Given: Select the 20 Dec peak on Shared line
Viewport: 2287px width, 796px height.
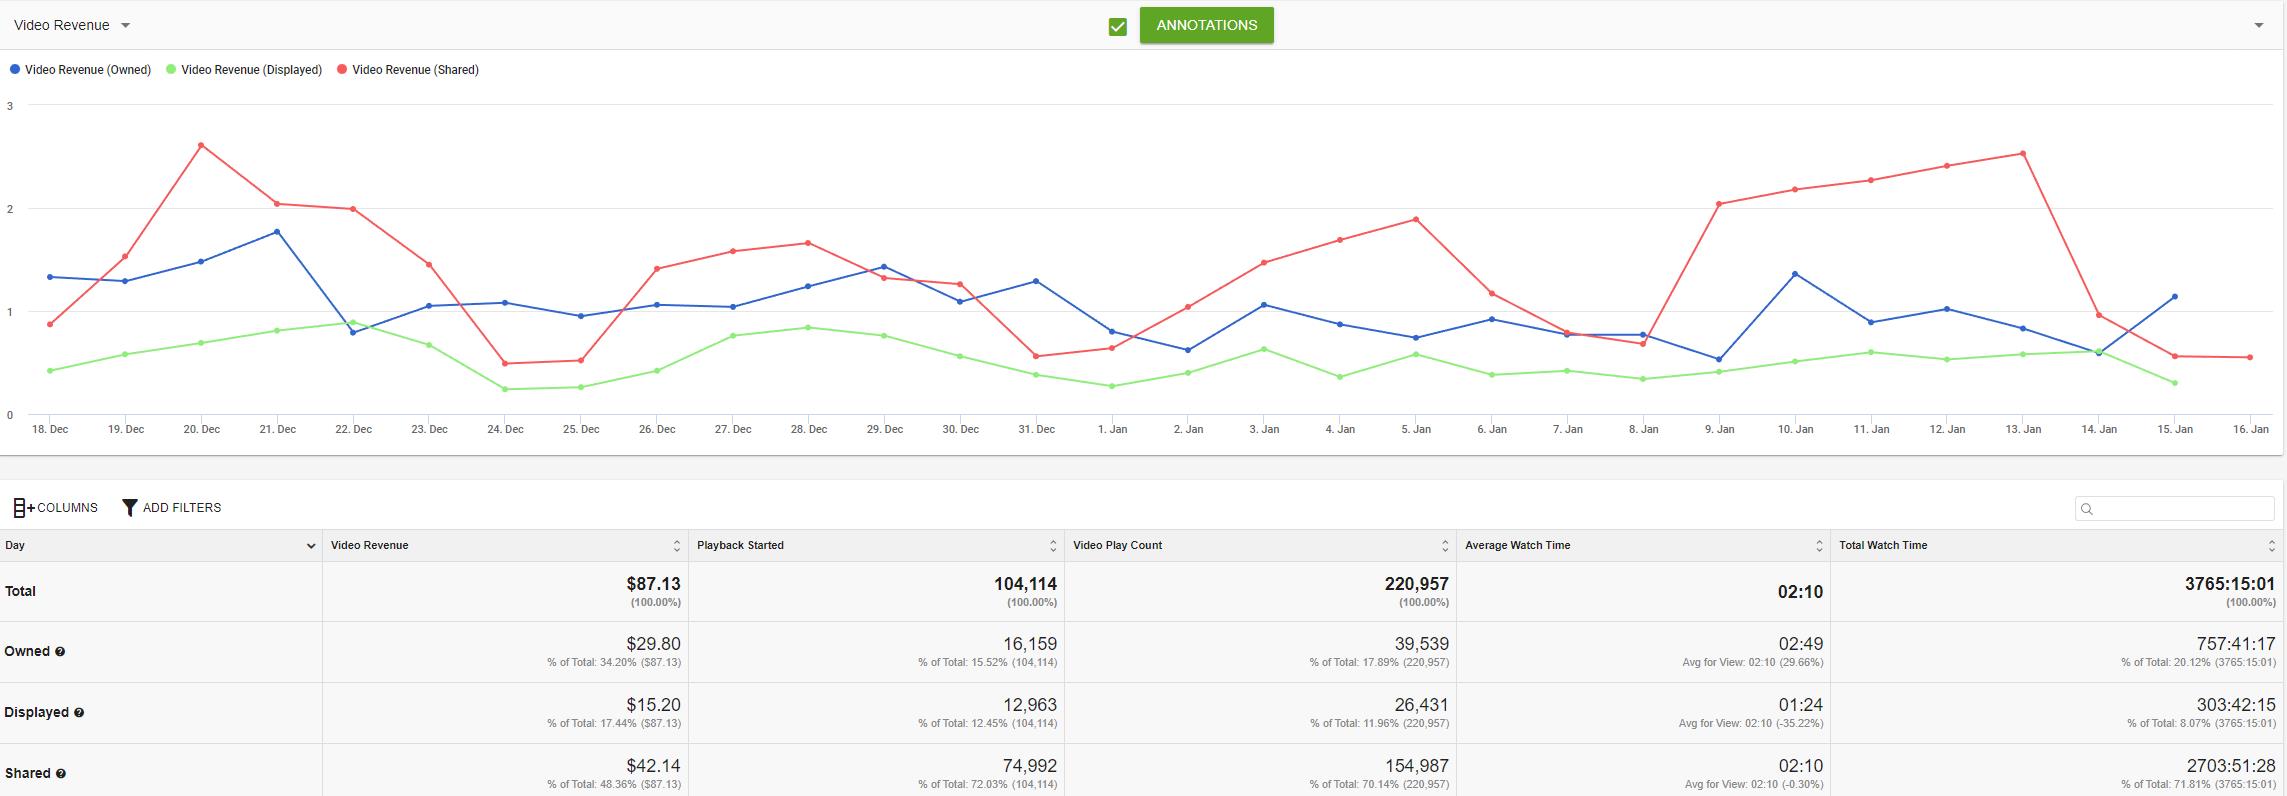Looking at the screenshot, I should click(x=201, y=145).
